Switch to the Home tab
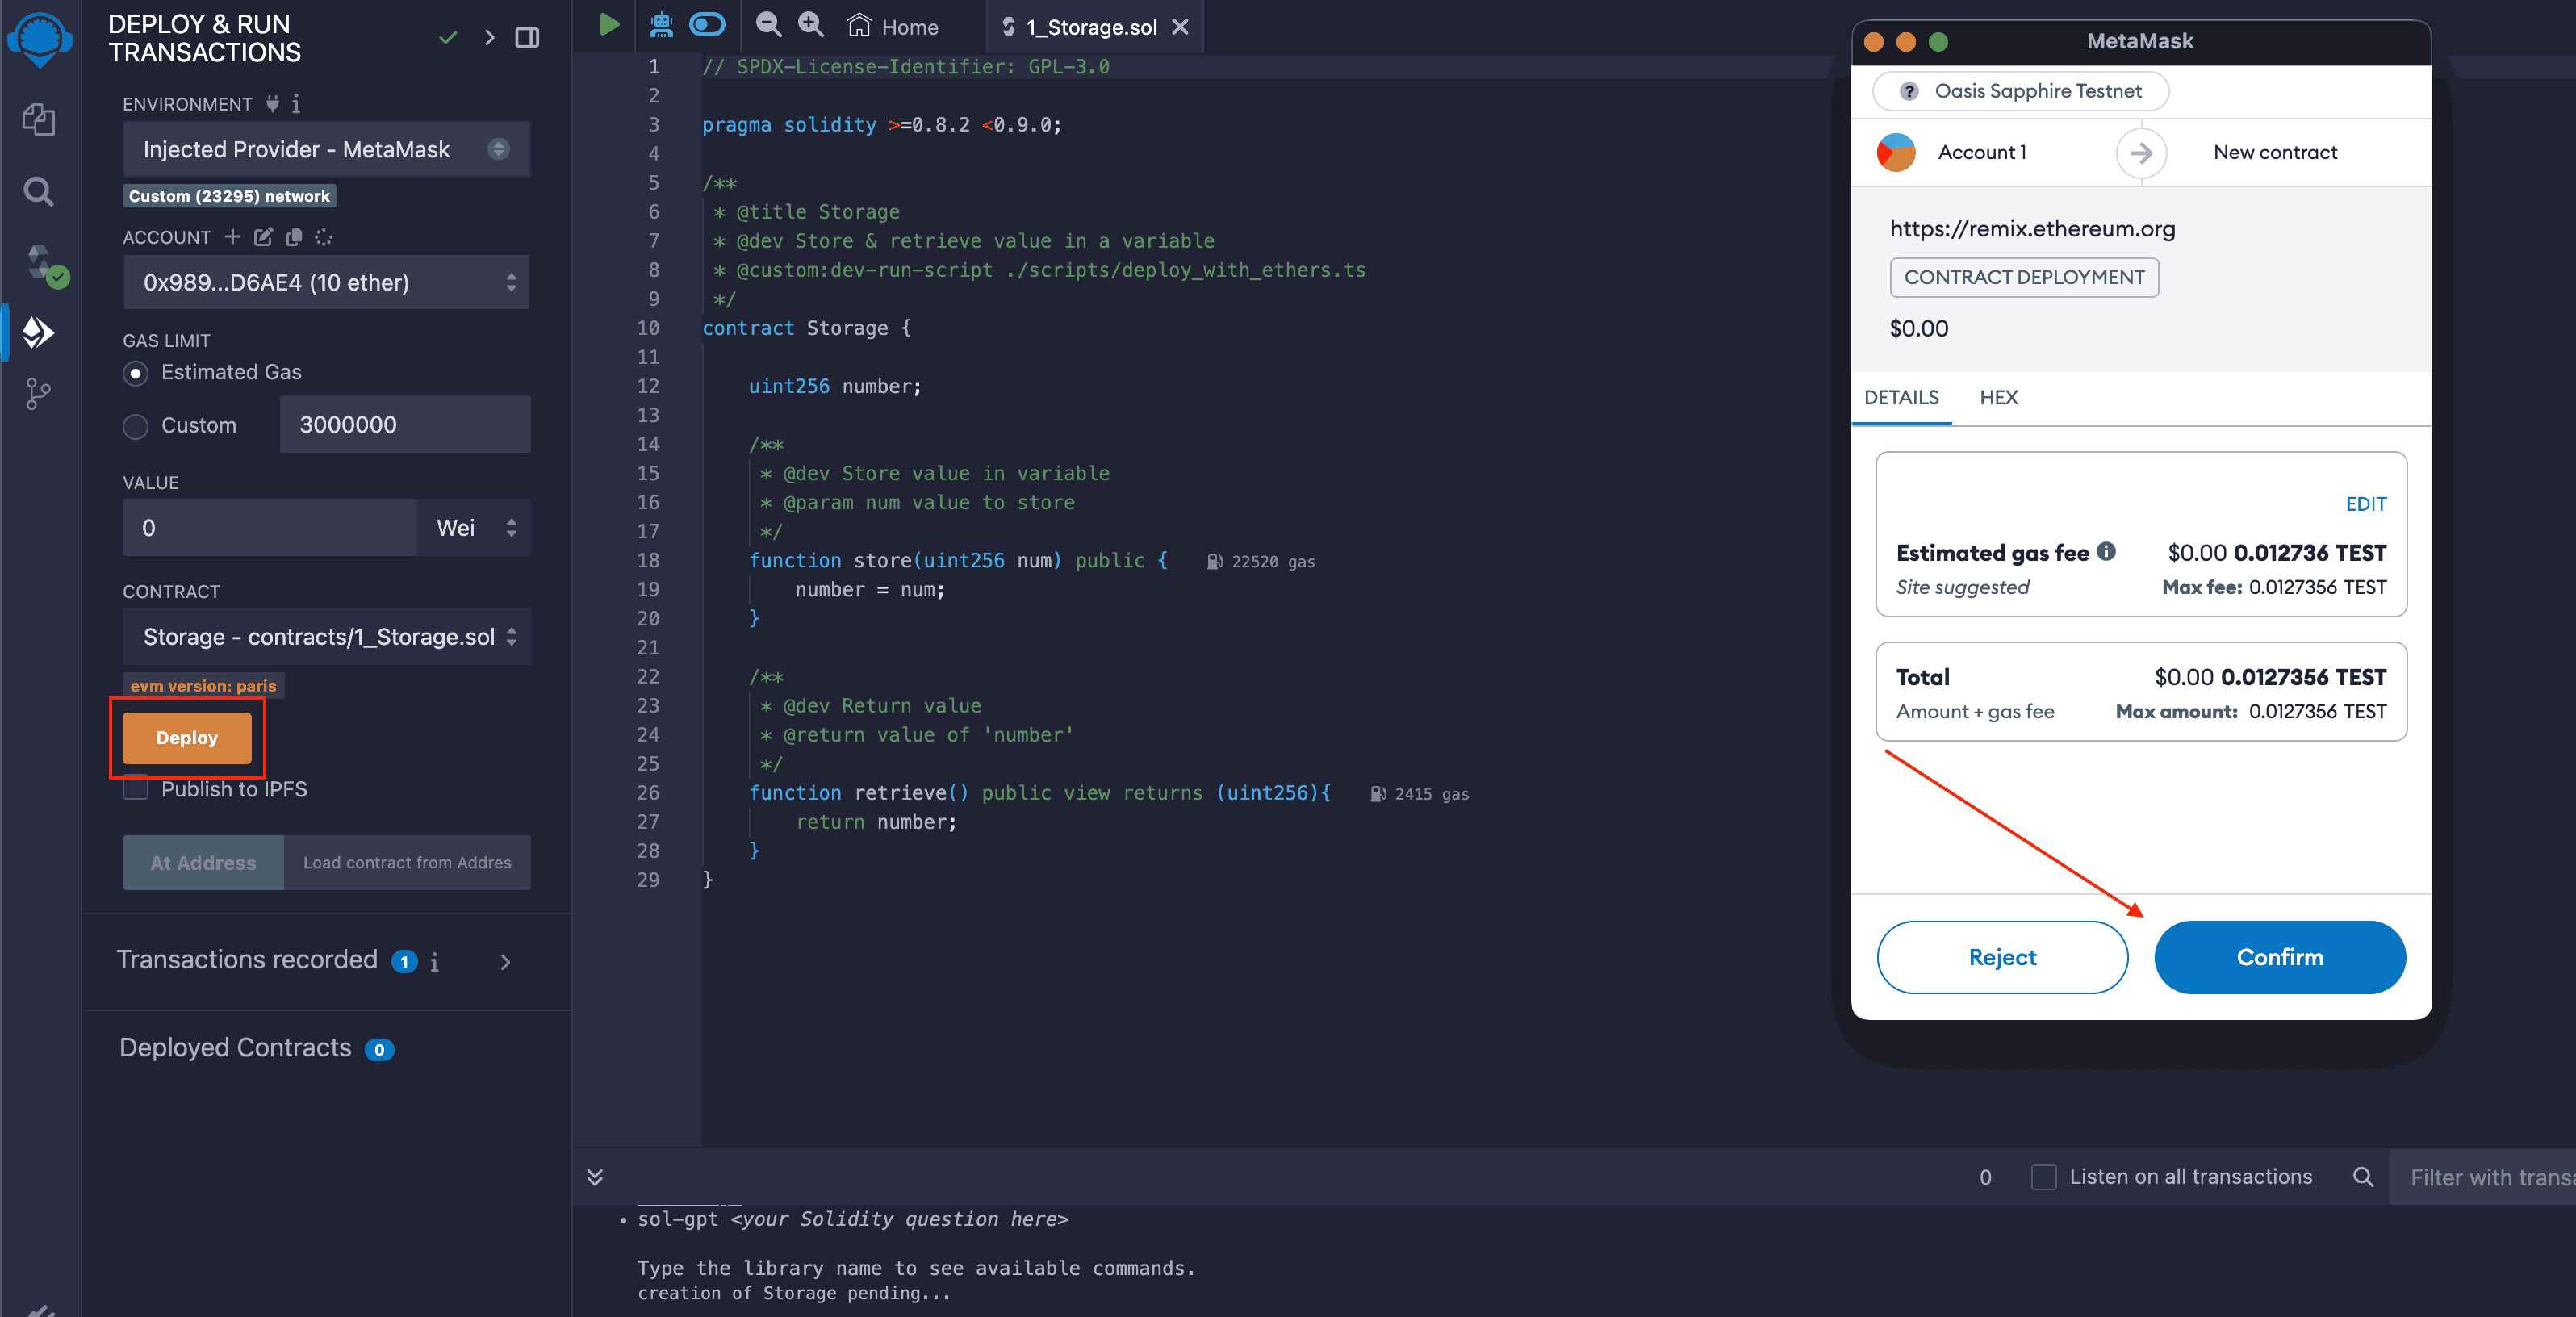The image size is (2576, 1317). 893,27
